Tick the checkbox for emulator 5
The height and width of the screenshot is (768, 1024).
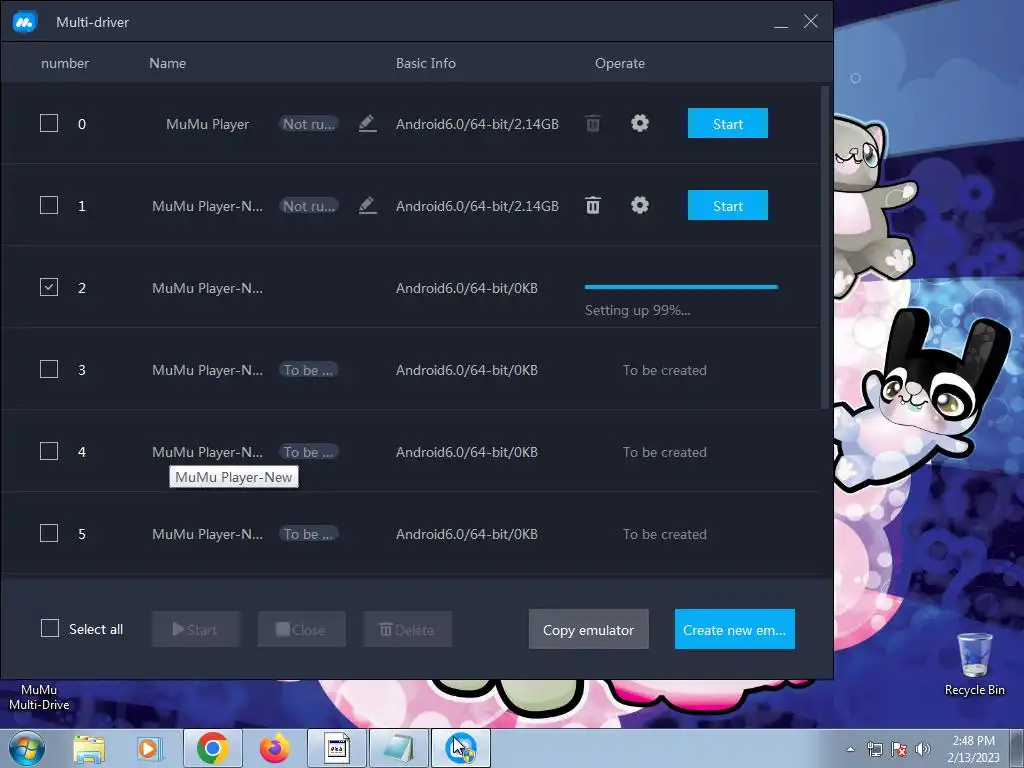click(x=49, y=534)
